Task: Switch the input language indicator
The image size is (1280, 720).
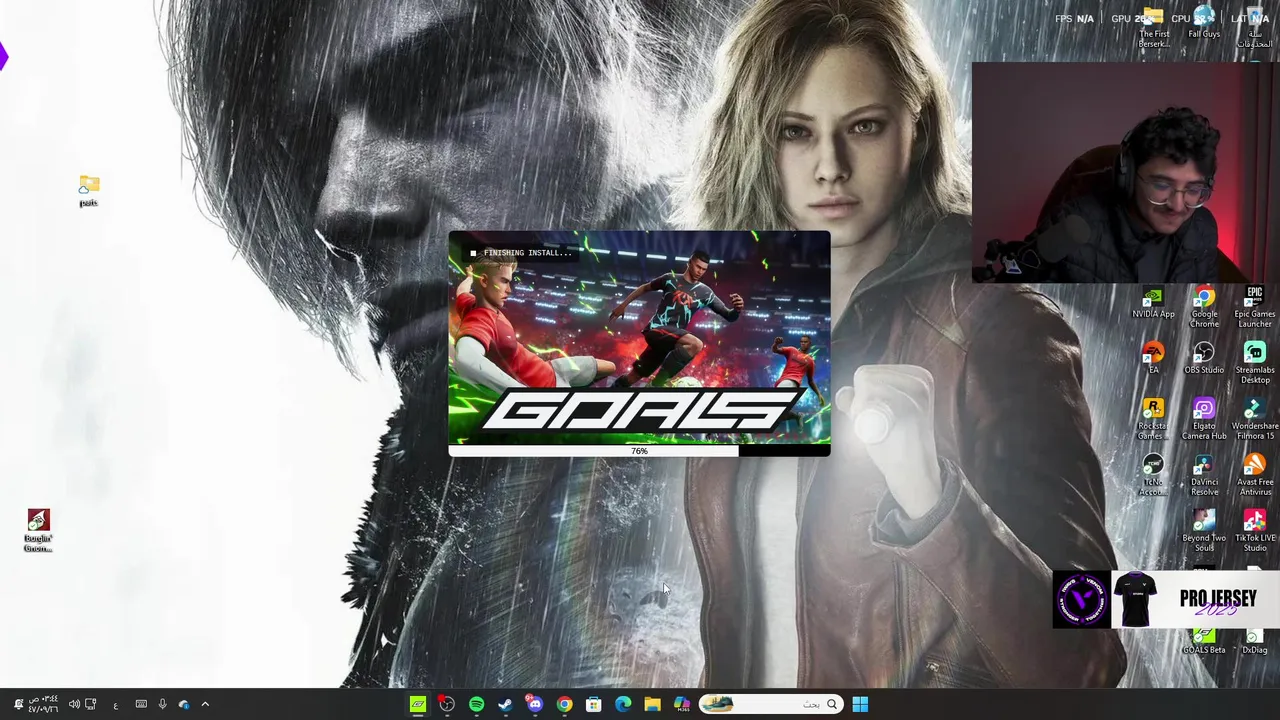Action: [x=115, y=705]
